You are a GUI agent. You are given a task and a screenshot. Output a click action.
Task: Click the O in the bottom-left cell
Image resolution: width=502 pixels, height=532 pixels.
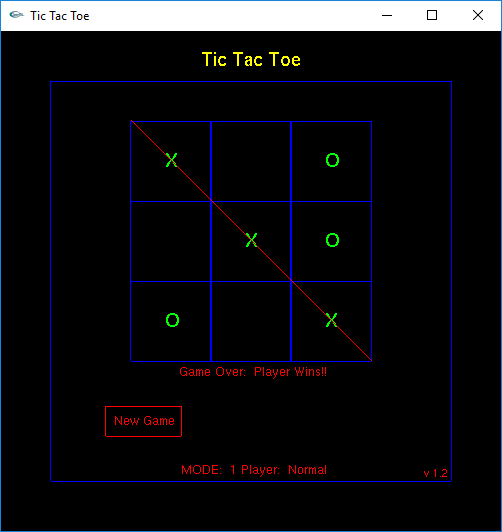coord(172,320)
